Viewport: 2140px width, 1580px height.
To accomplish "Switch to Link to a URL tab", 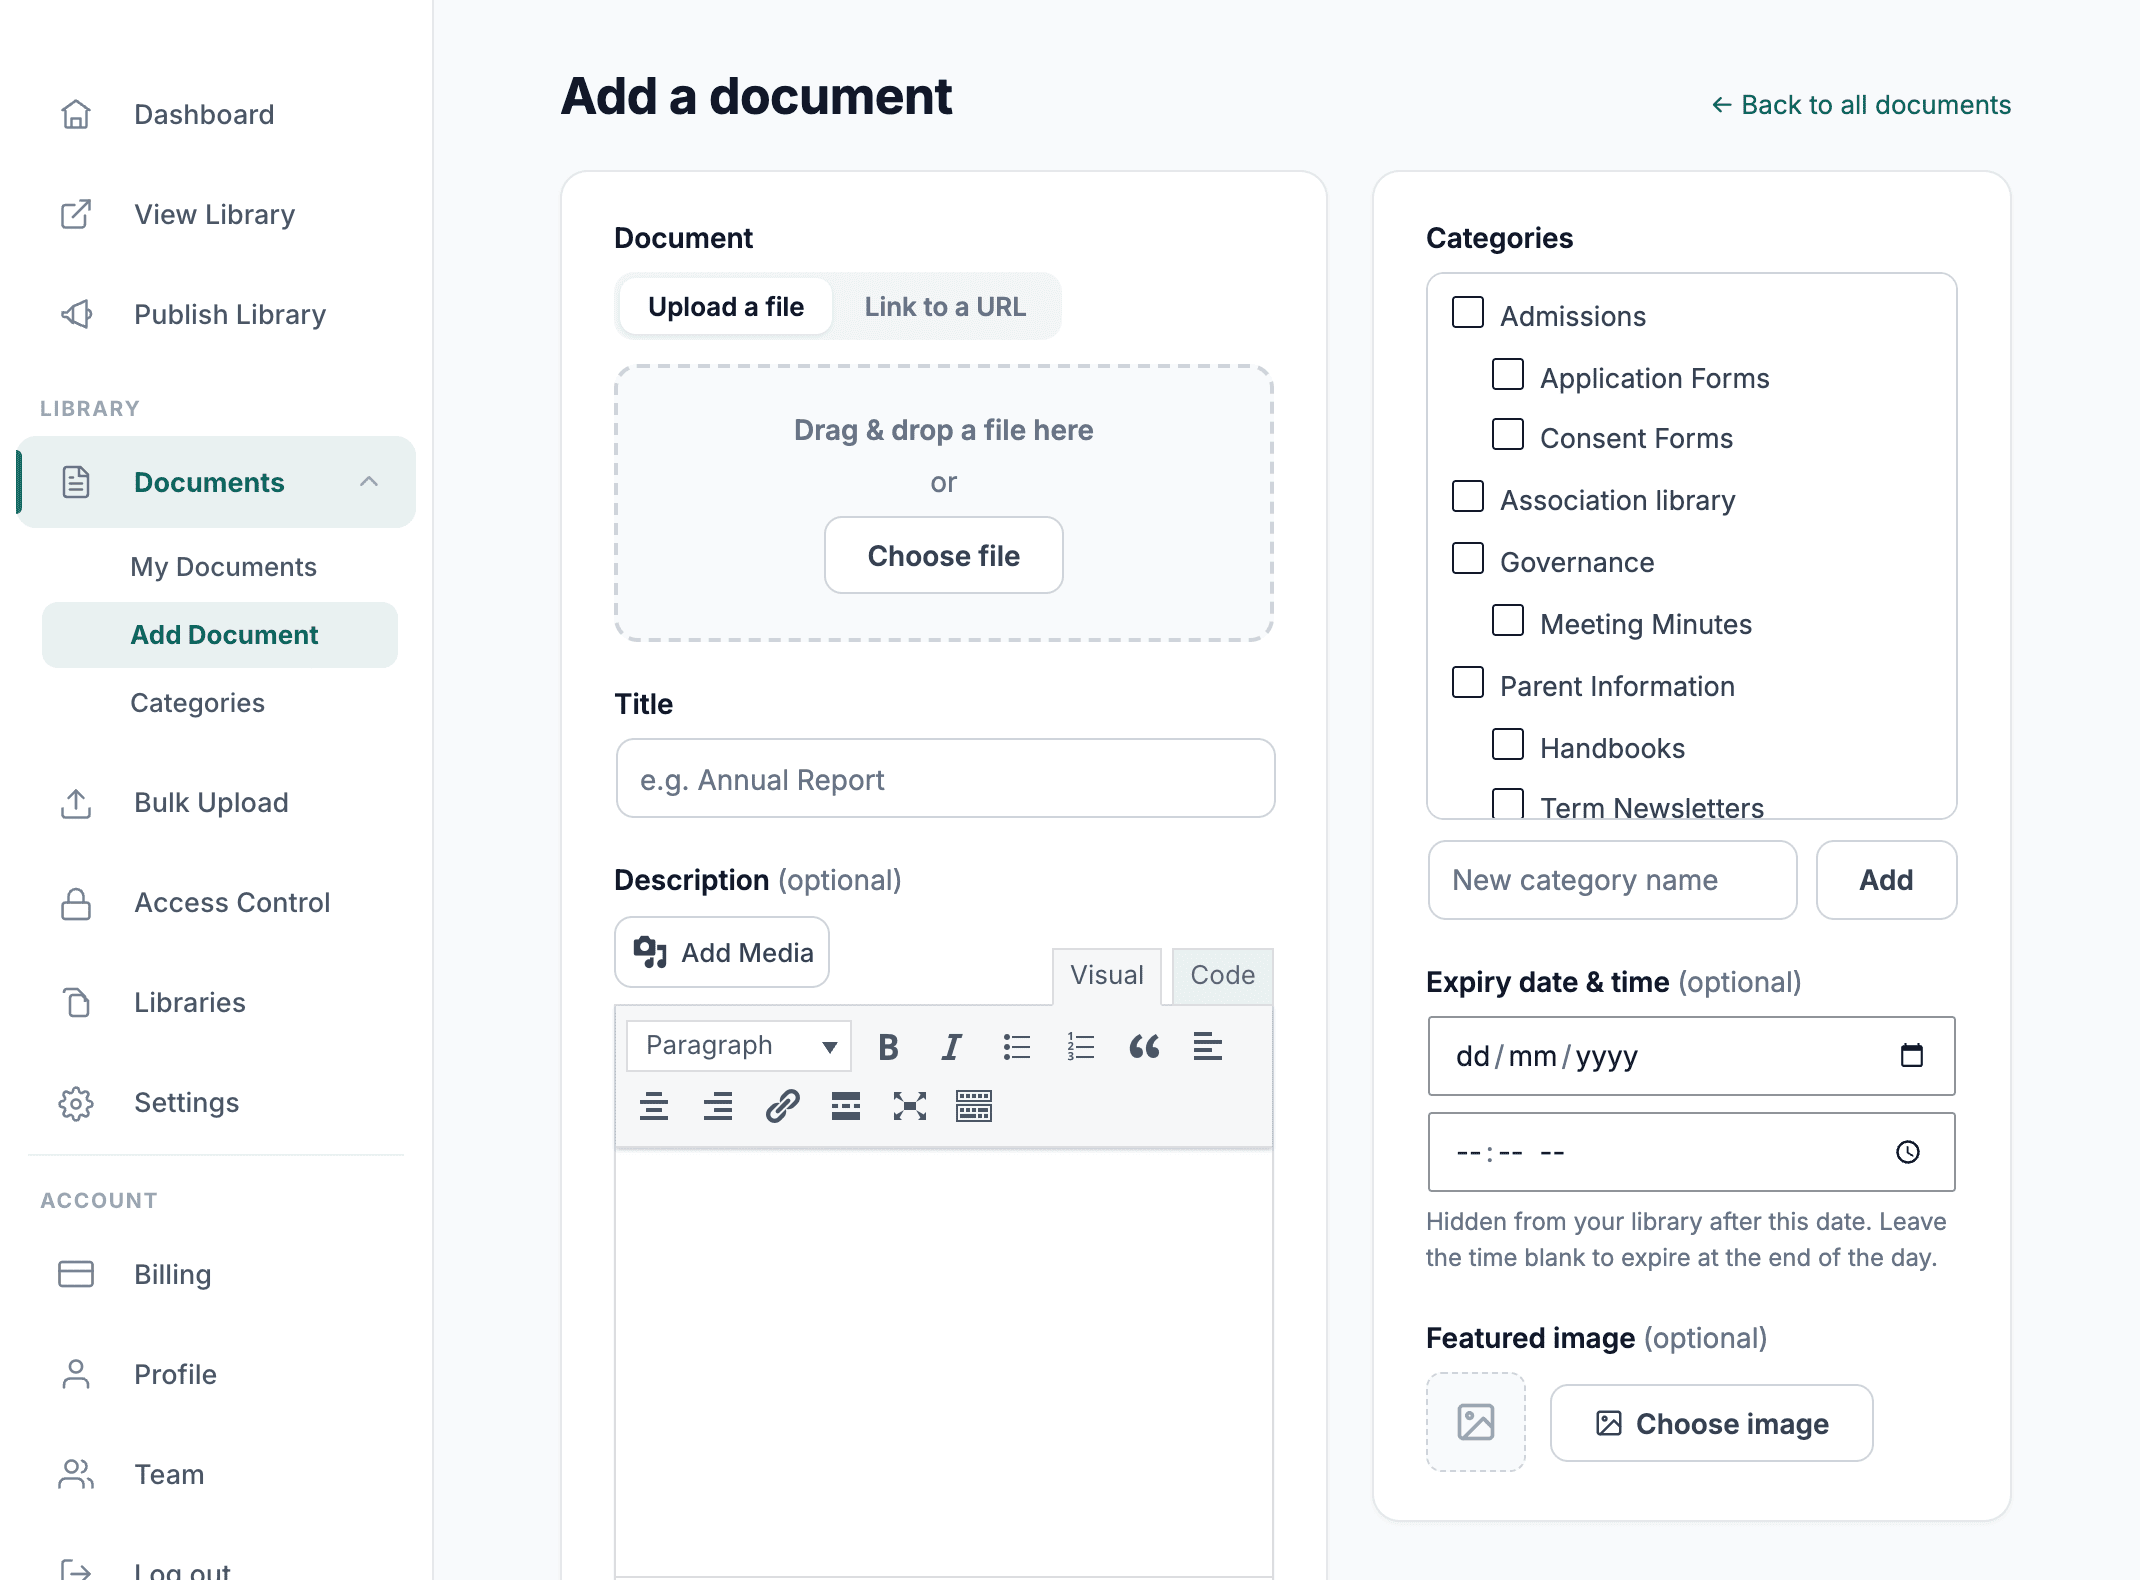I will [x=945, y=307].
